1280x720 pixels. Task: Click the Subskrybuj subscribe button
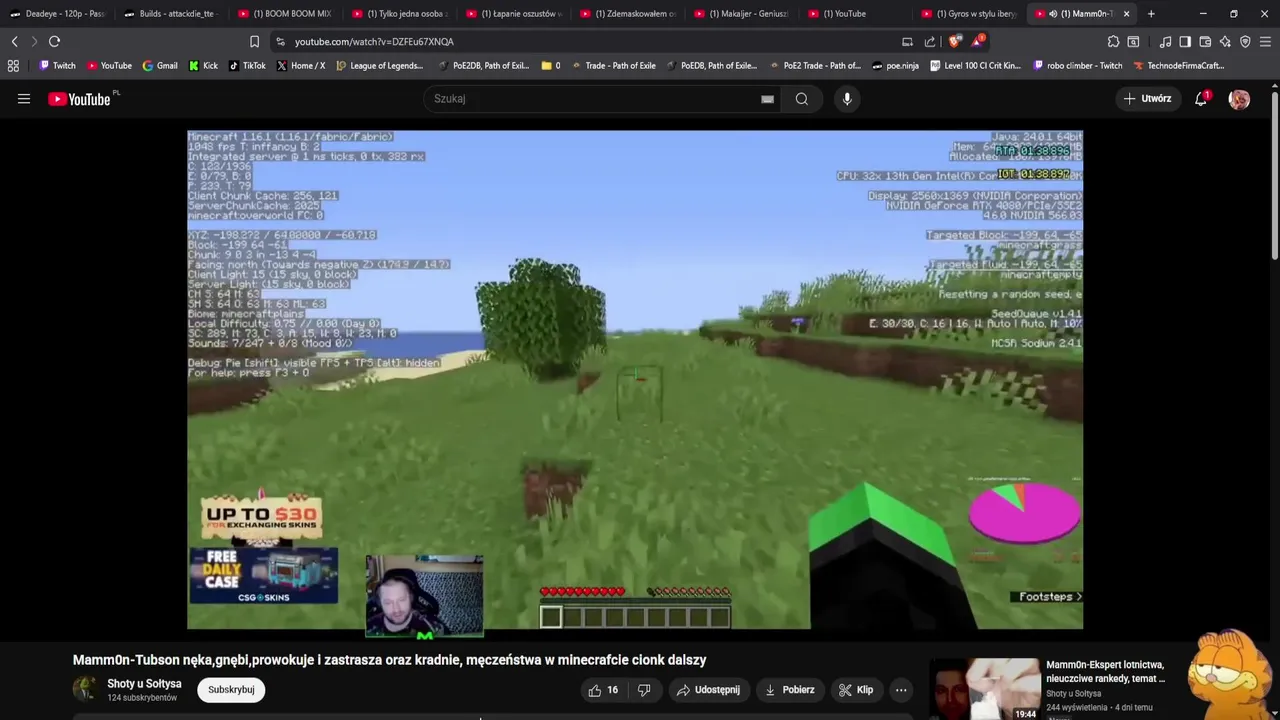coord(231,690)
